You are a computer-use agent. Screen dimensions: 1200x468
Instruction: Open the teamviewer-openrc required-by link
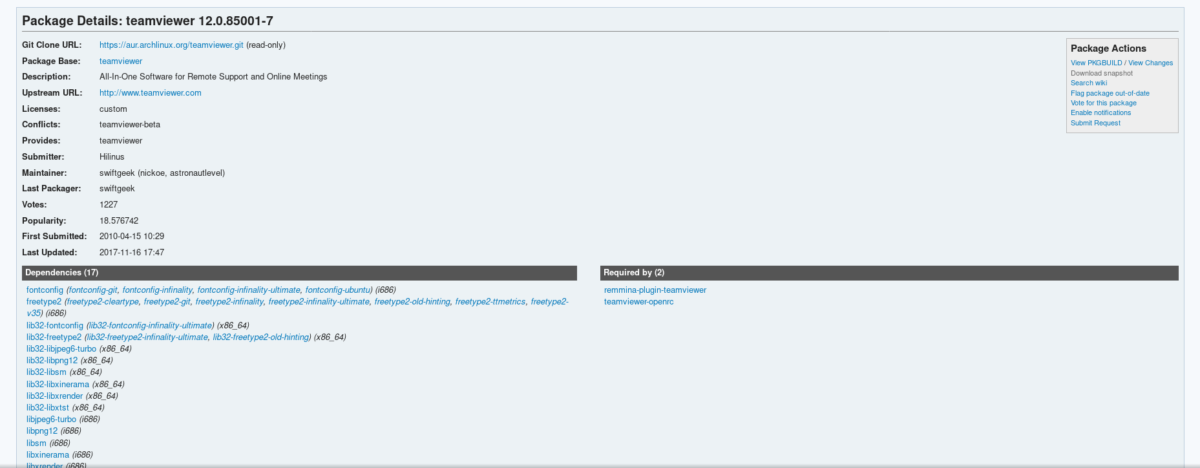coord(639,301)
